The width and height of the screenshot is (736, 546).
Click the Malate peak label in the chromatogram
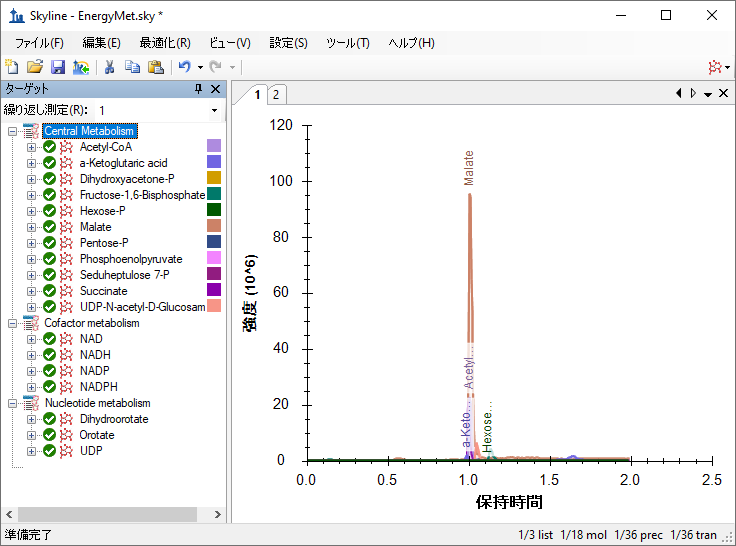pyautogui.click(x=468, y=168)
